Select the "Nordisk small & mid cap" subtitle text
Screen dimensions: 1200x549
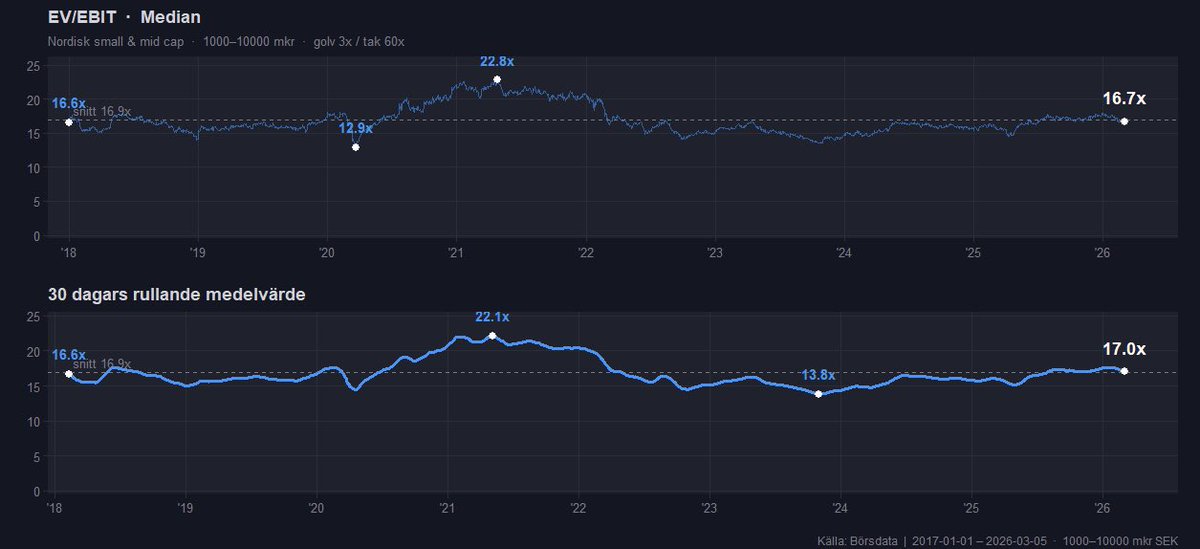pyautogui.click(x=115, y=43)
